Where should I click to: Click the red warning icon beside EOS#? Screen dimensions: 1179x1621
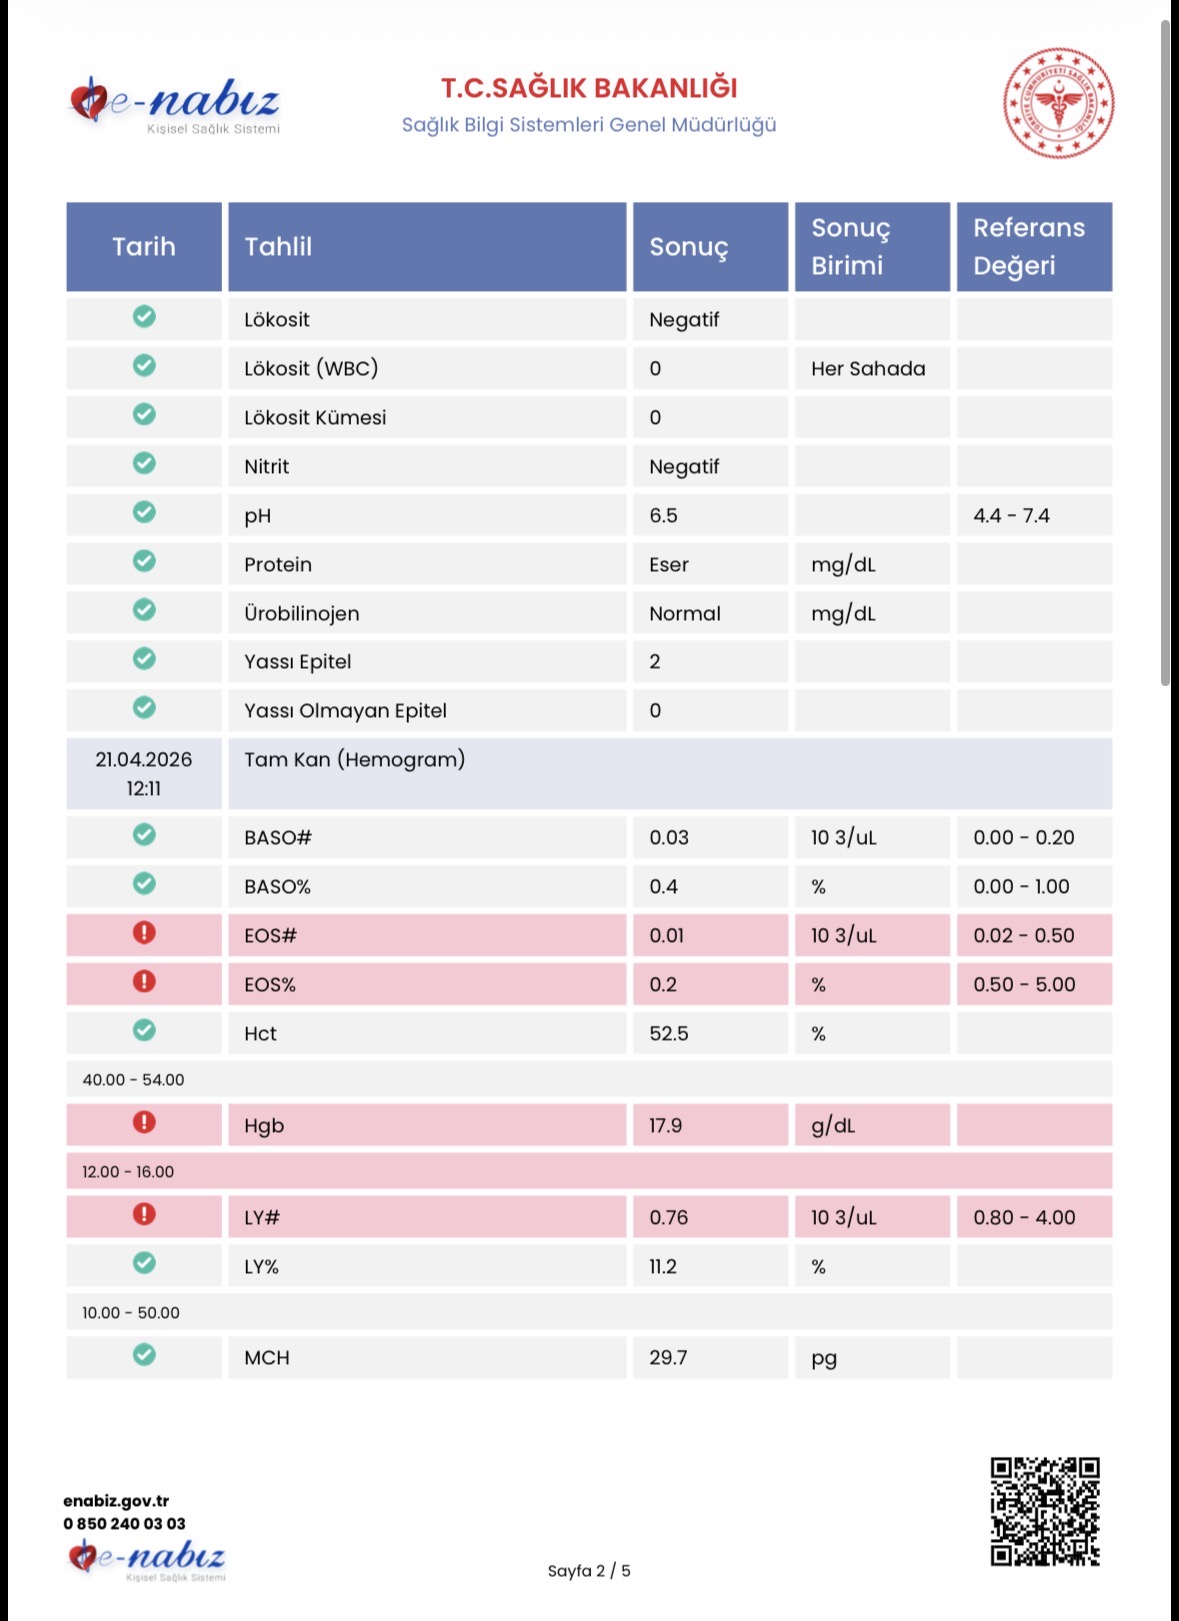click(x=144, y=933)
